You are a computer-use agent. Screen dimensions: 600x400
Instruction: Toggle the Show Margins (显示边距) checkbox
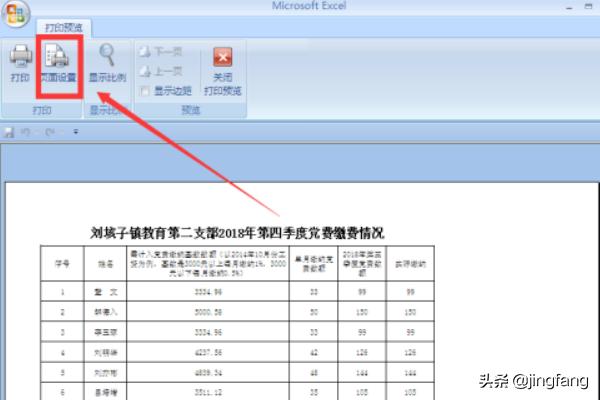[146, 91]
